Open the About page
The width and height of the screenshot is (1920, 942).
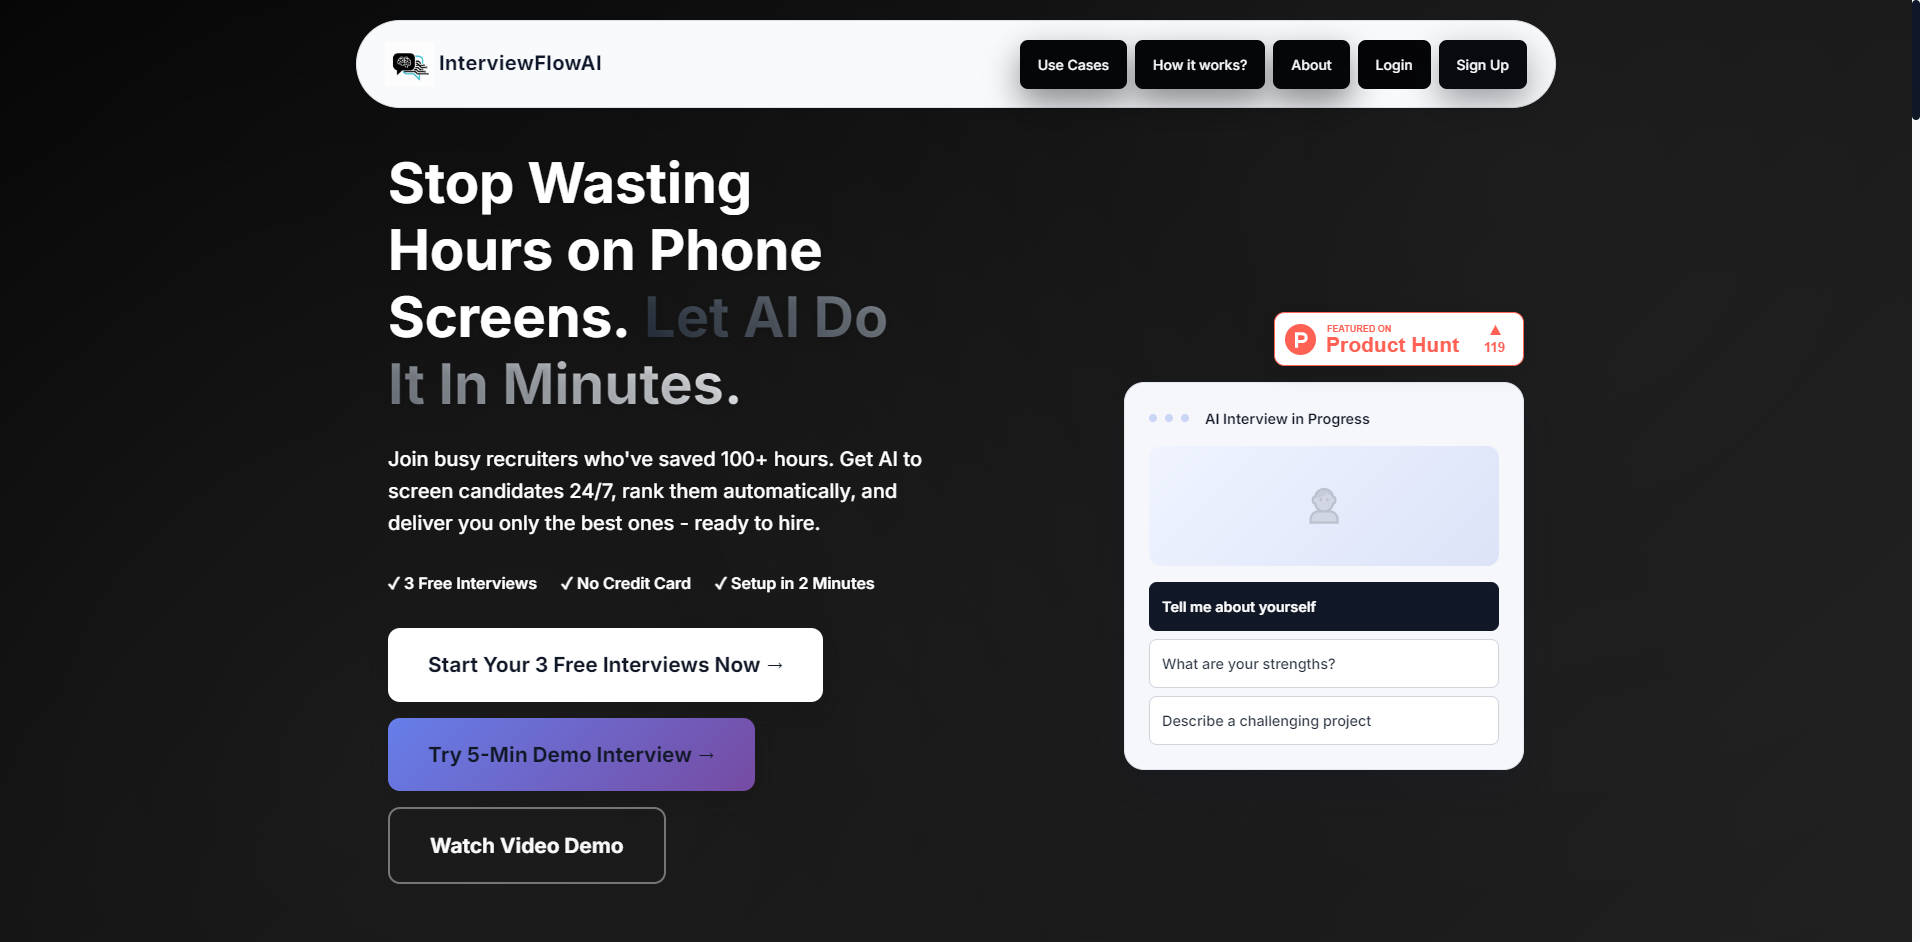click(x=1310, y=65)
